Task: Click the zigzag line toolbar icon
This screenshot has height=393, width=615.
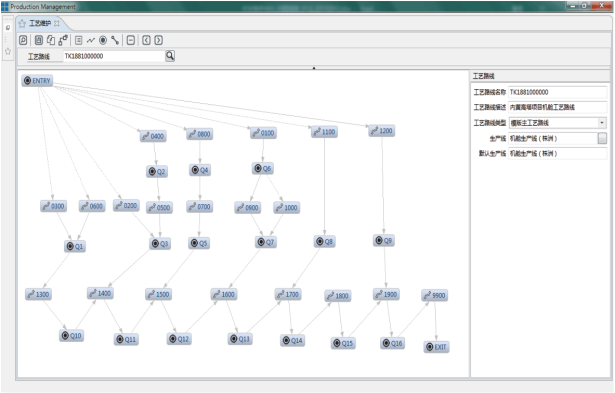Action: click(x=91, y=40)
